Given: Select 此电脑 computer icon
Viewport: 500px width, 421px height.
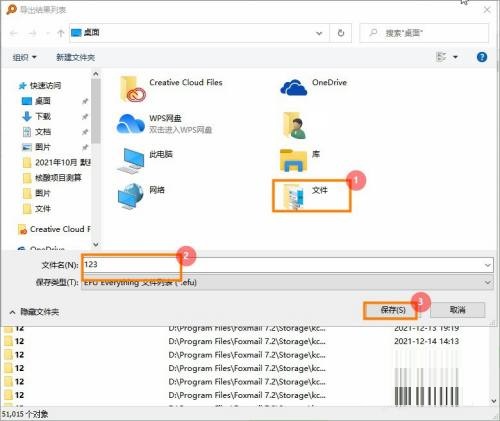Looking at the screenshot, I should coord(131,161).
